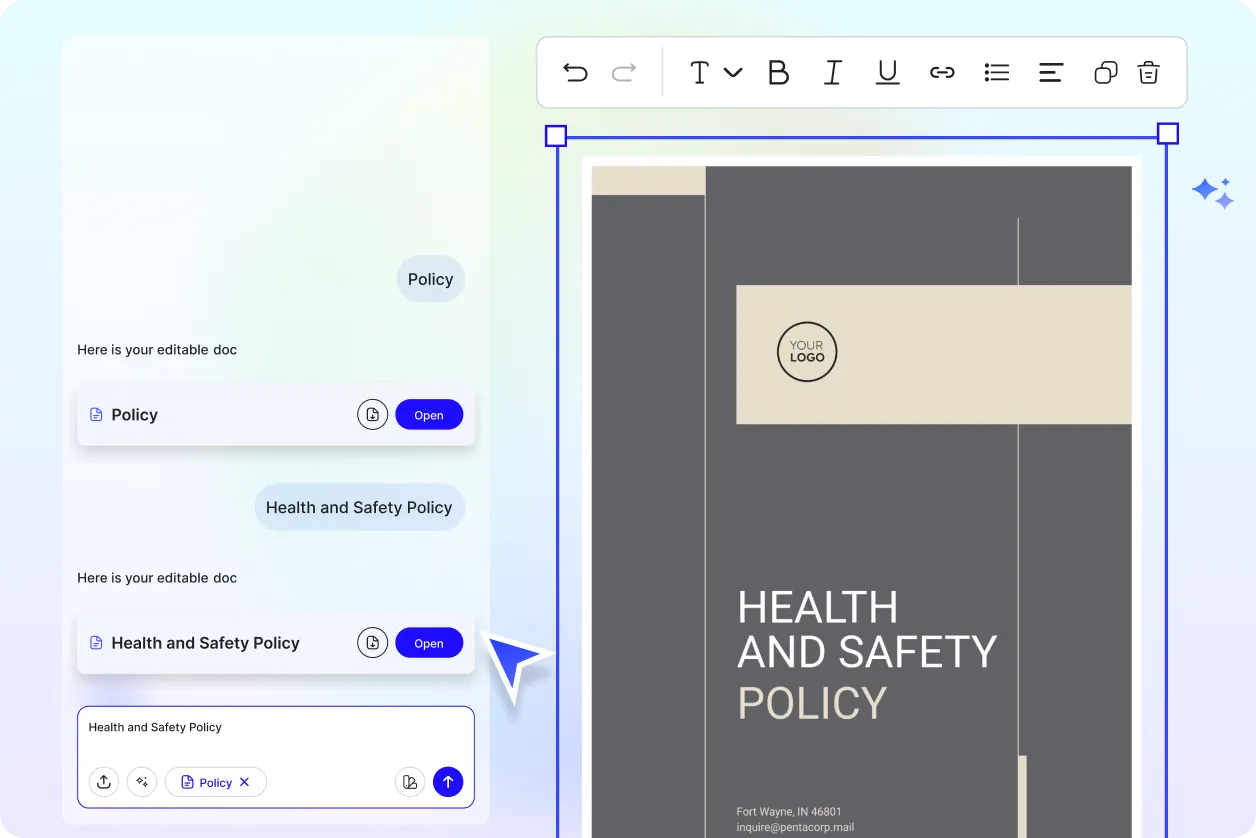Select the text style T icon
Viewport: 1256px width, 838px height.
click(700, 72)
